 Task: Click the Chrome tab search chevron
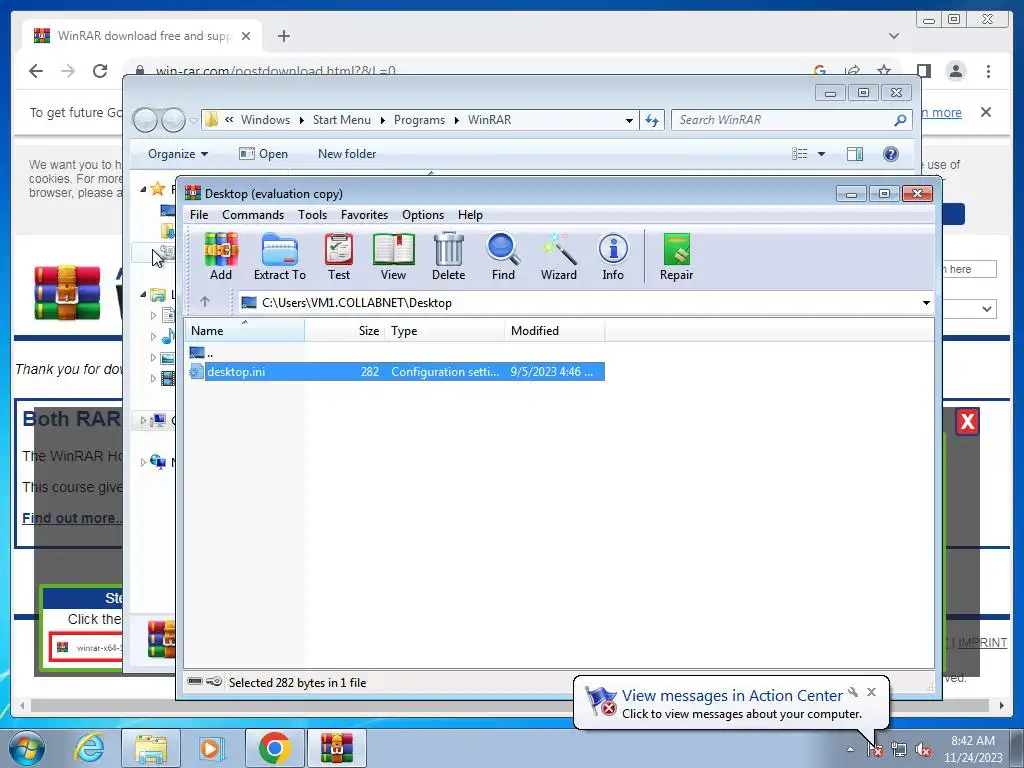[893, 36]
